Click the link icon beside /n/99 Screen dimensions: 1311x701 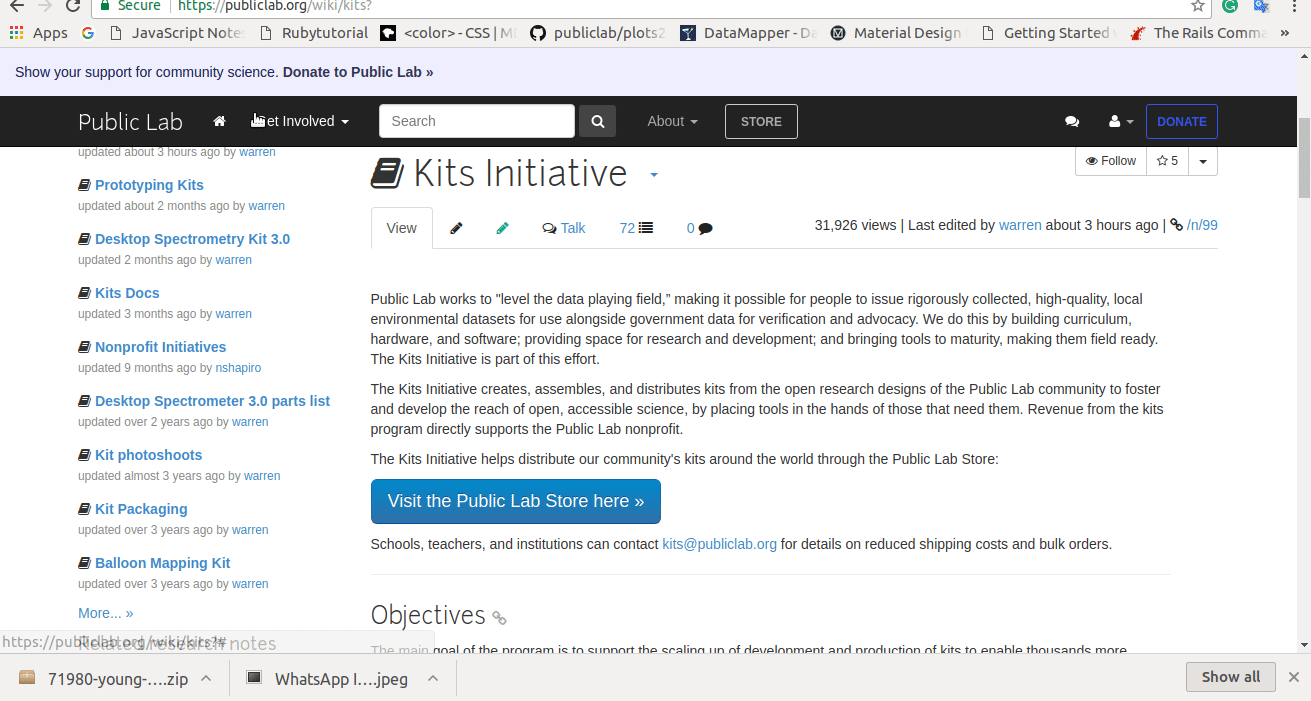click(x=1176, y=224)
